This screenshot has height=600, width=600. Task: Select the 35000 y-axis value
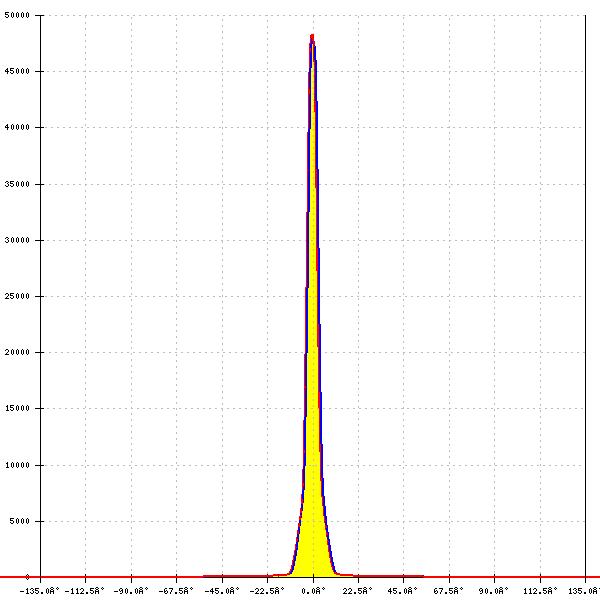tap(17, 184)
